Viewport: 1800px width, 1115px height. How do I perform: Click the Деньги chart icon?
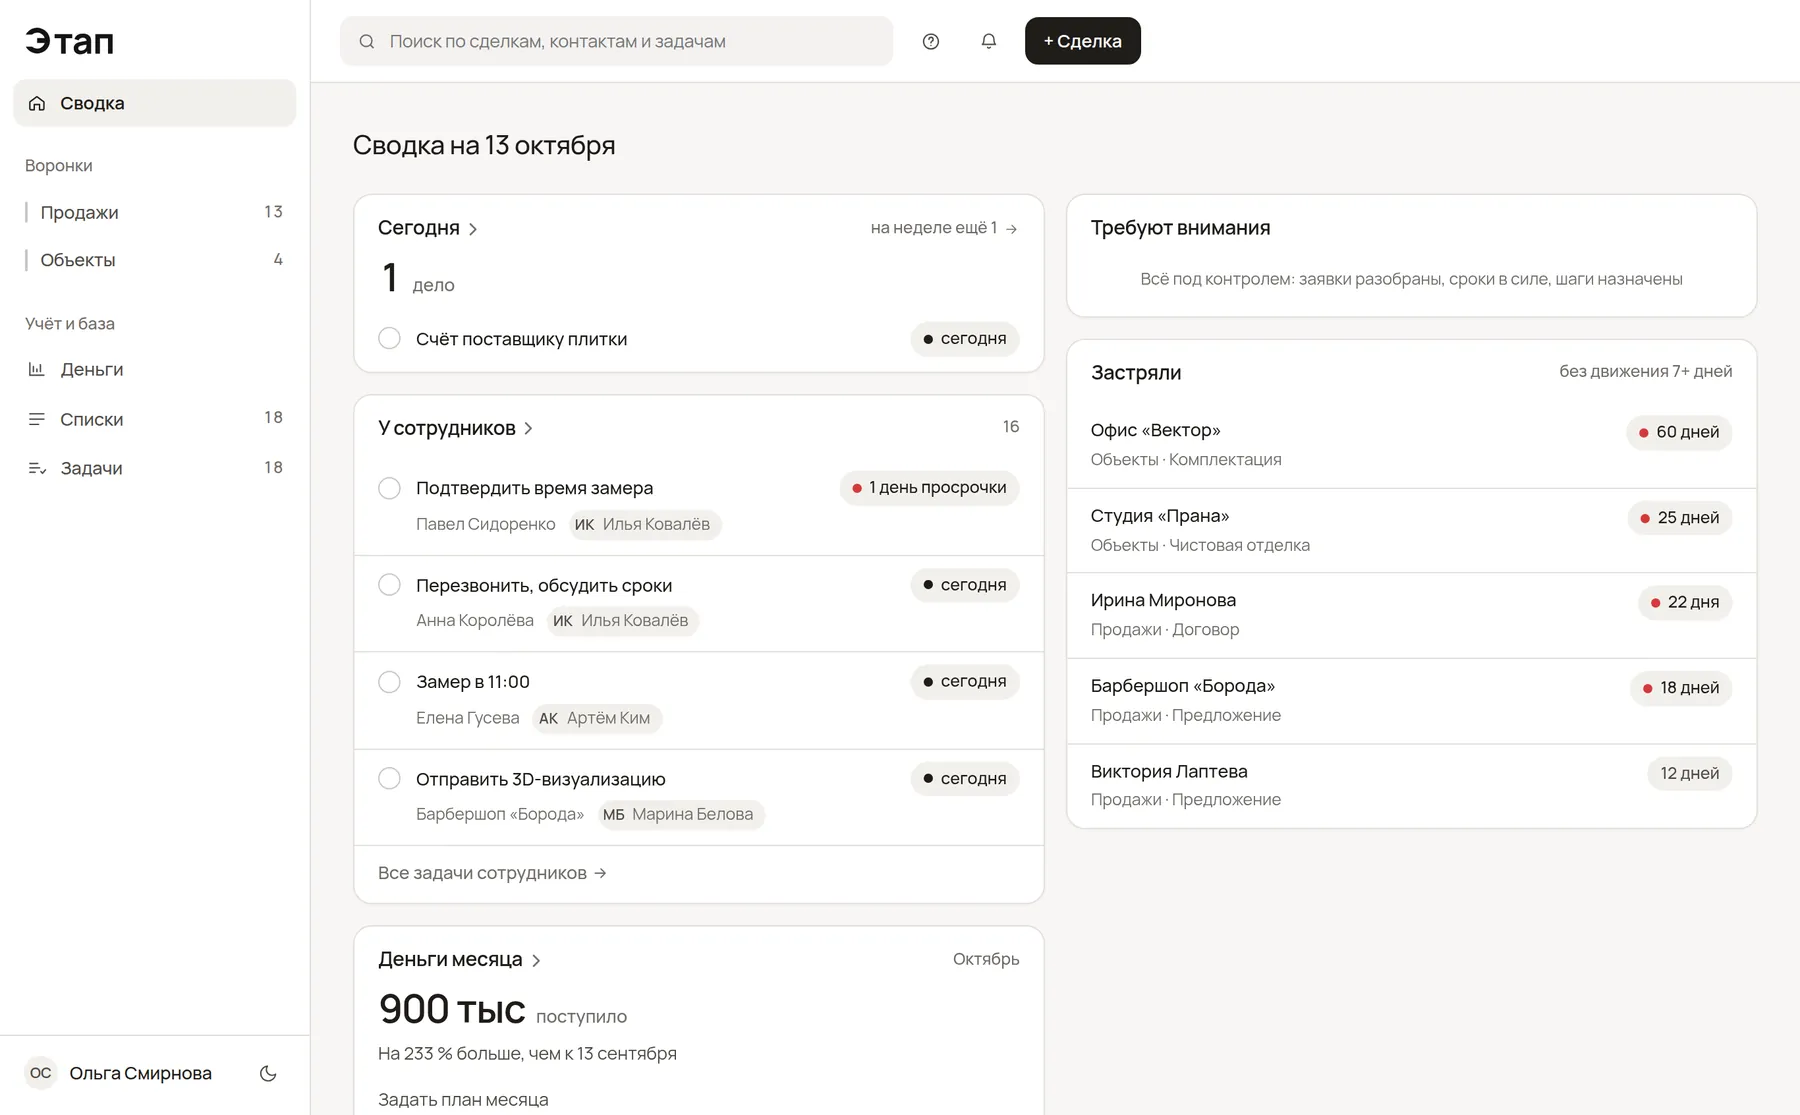pyautogui.click(x=37, y=369)
